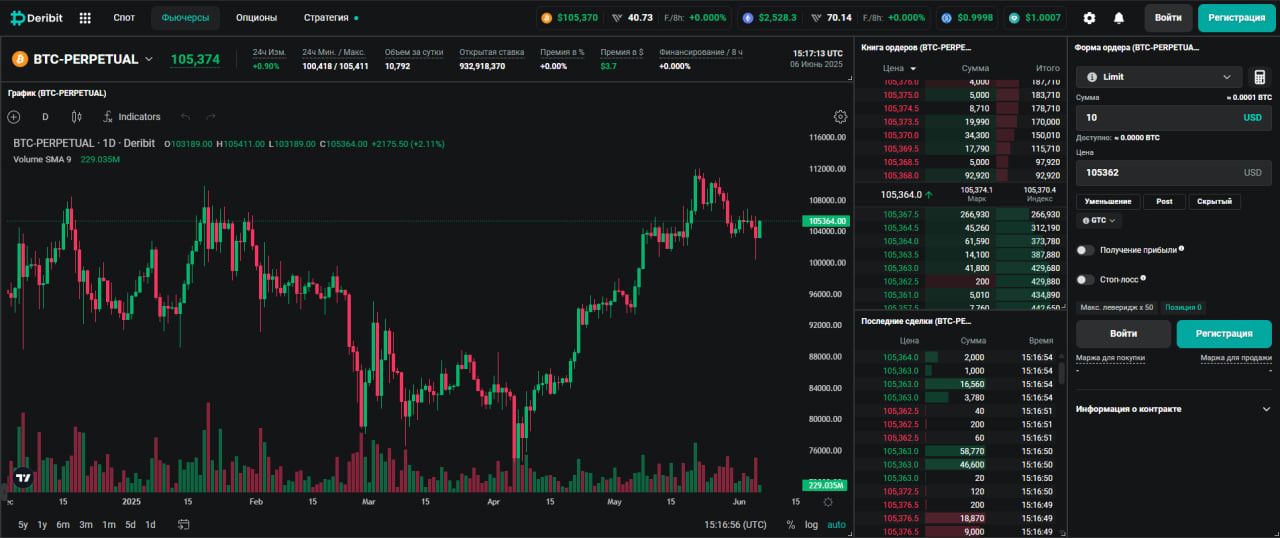Enable the 'Скрытый' hidden order option
1280x538 pixels.
1215,202
